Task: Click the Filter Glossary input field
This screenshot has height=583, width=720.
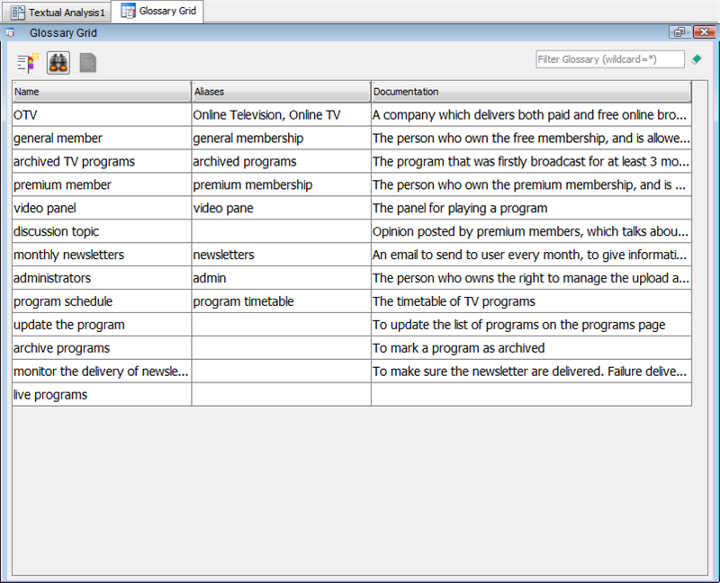Action: tap(610, 59)
